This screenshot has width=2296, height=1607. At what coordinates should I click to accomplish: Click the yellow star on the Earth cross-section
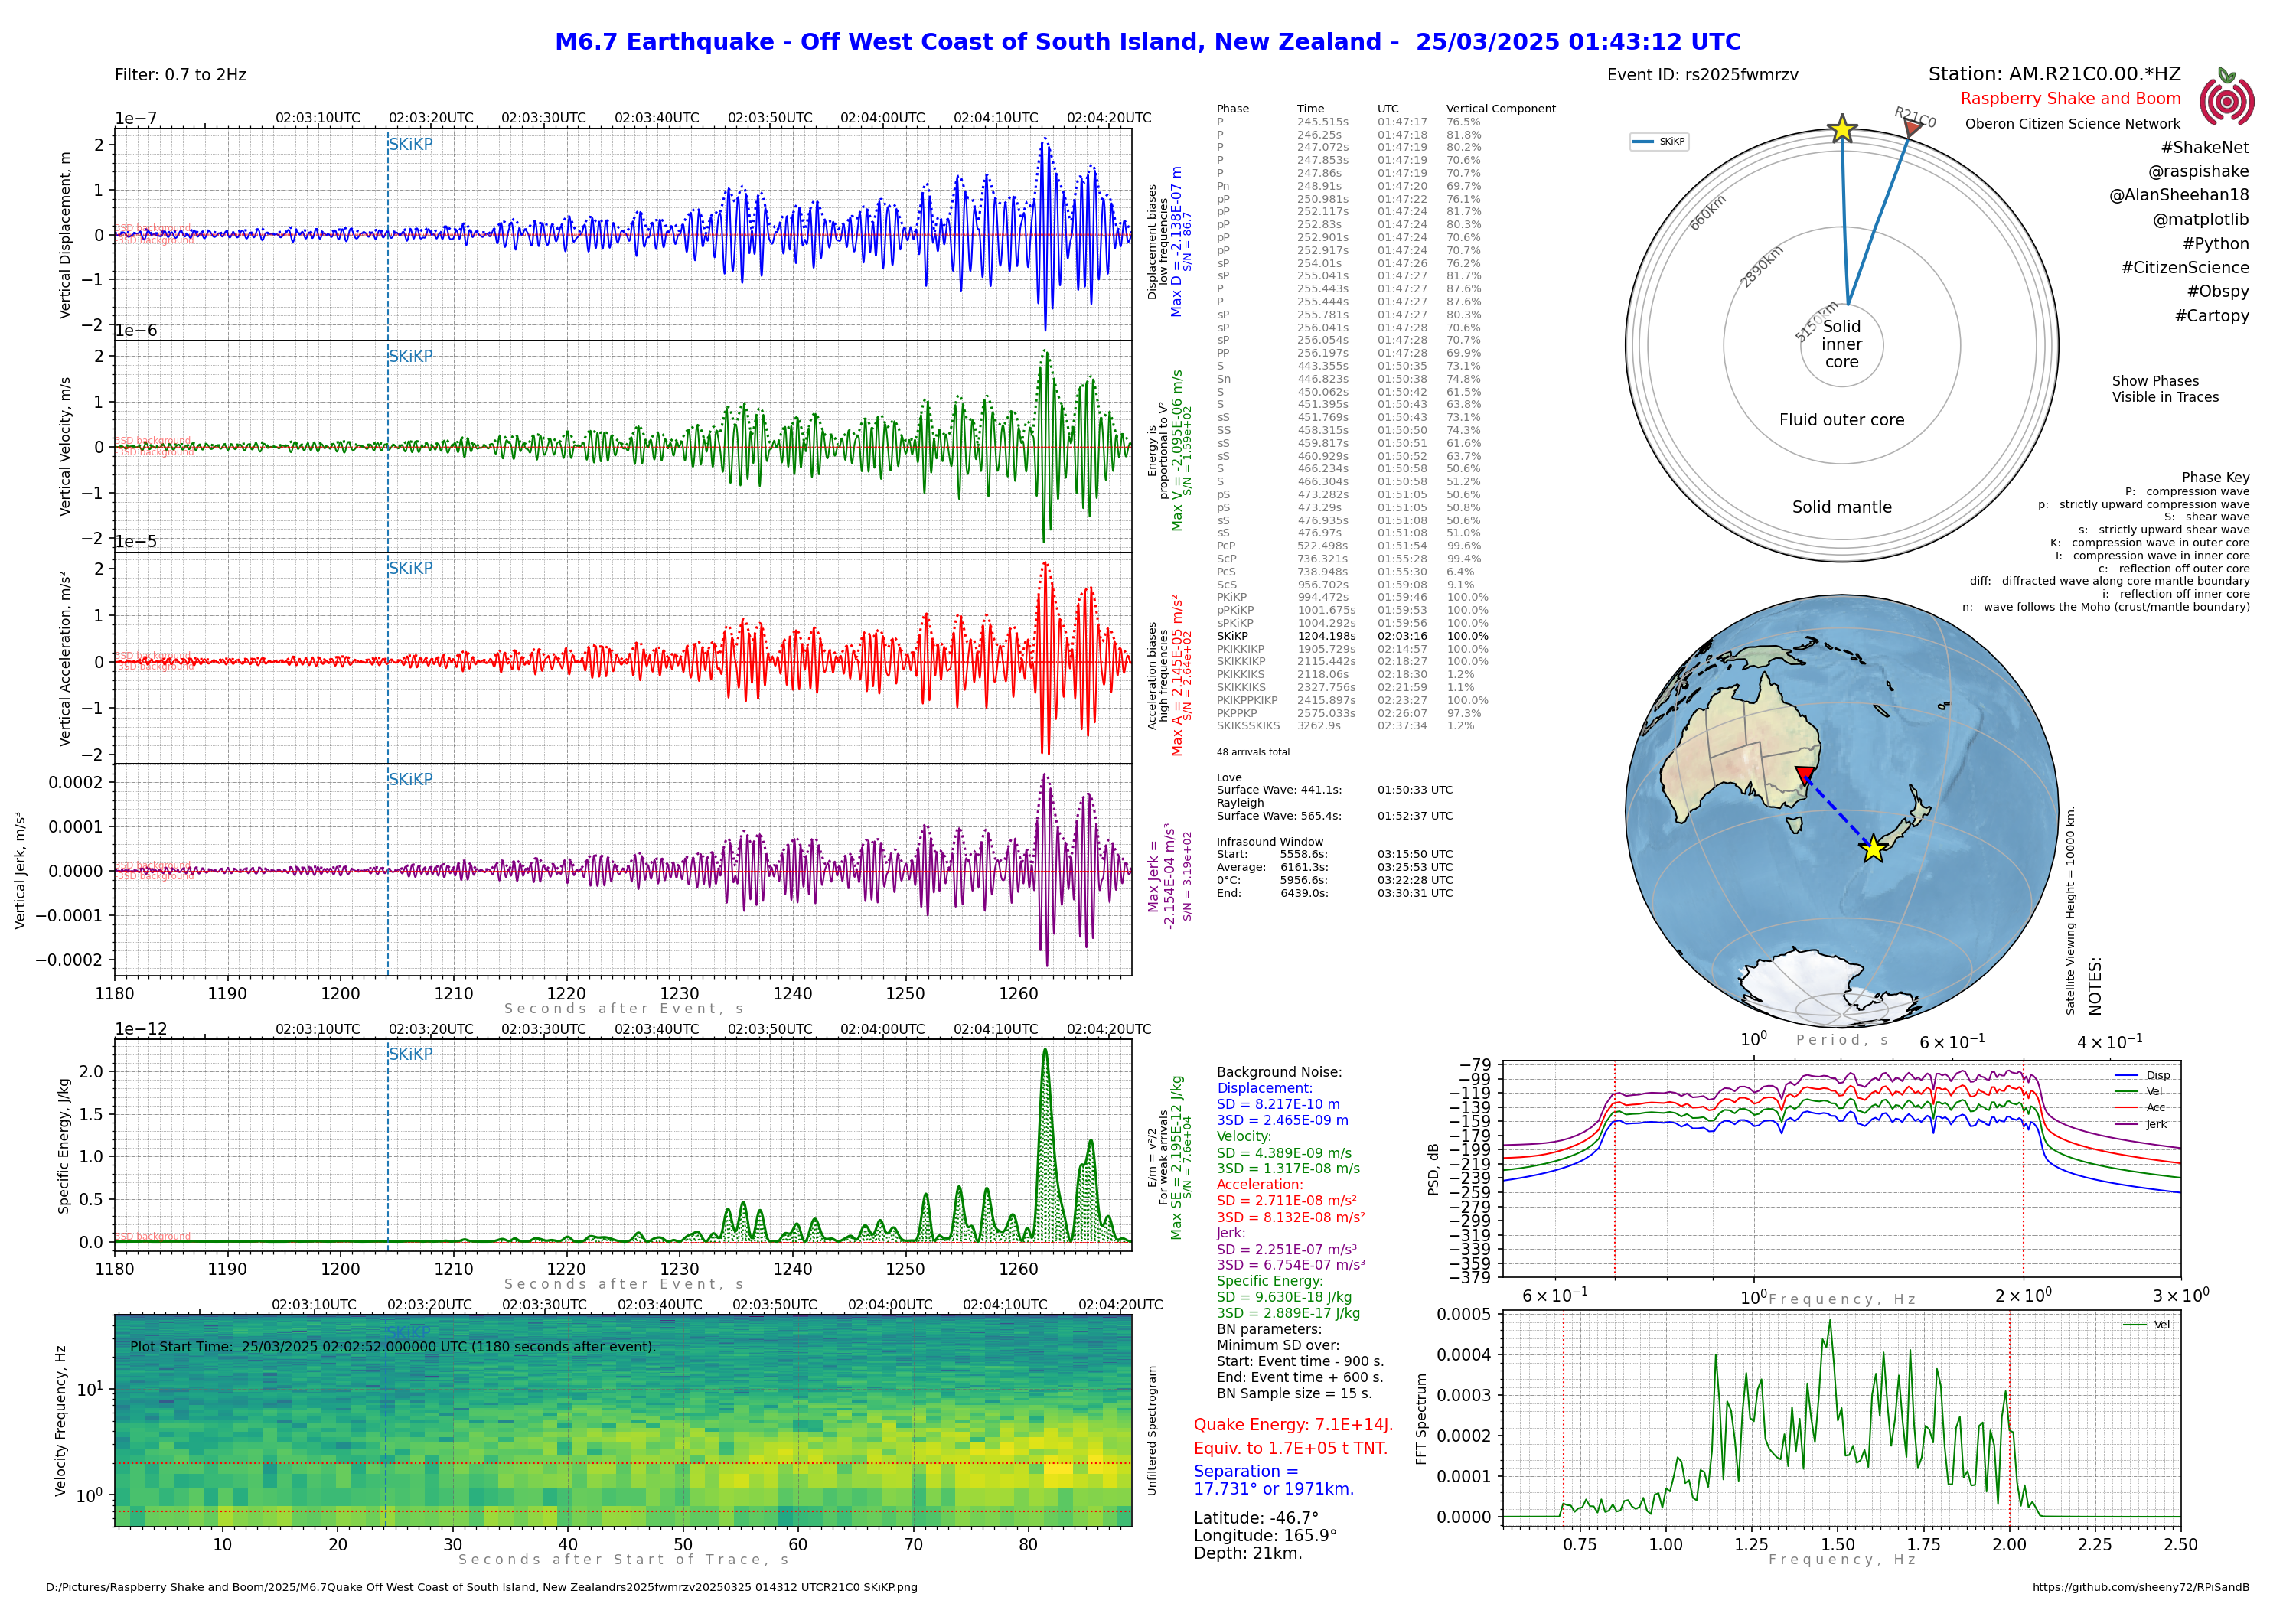tap(1842, 129)
